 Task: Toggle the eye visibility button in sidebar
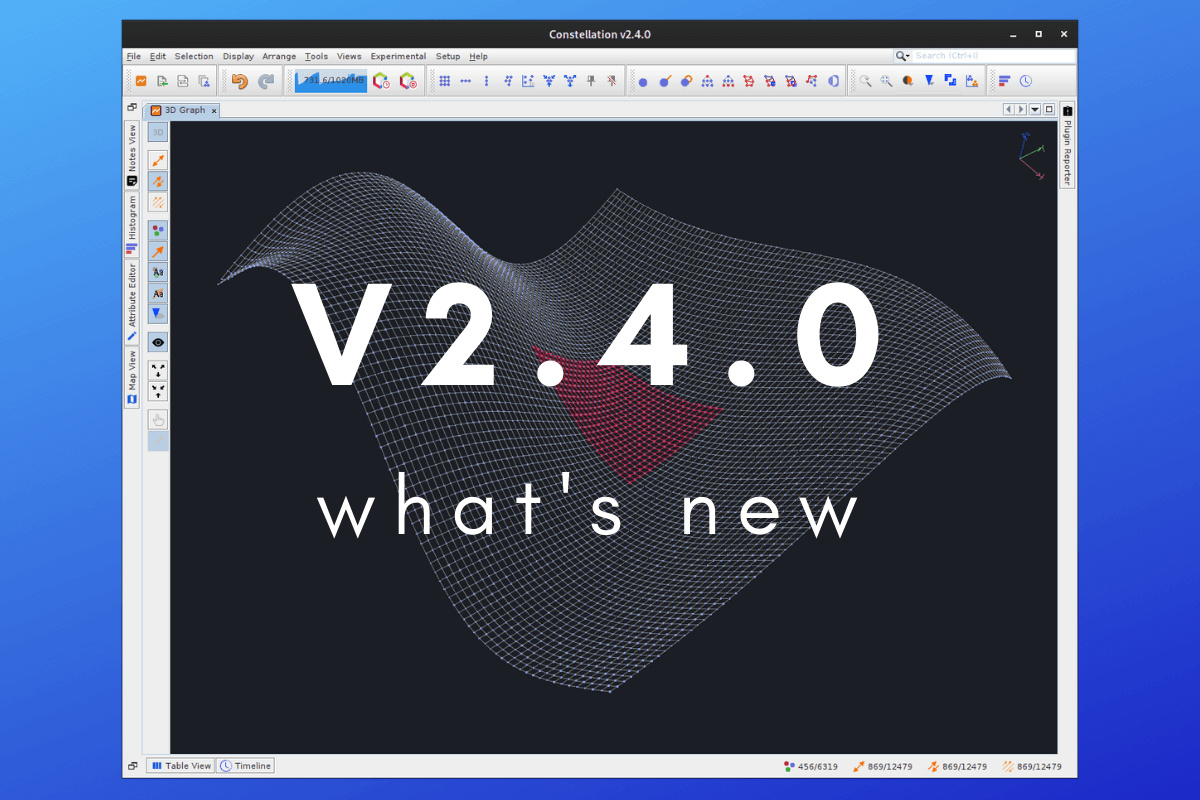[x=158, y=342]
